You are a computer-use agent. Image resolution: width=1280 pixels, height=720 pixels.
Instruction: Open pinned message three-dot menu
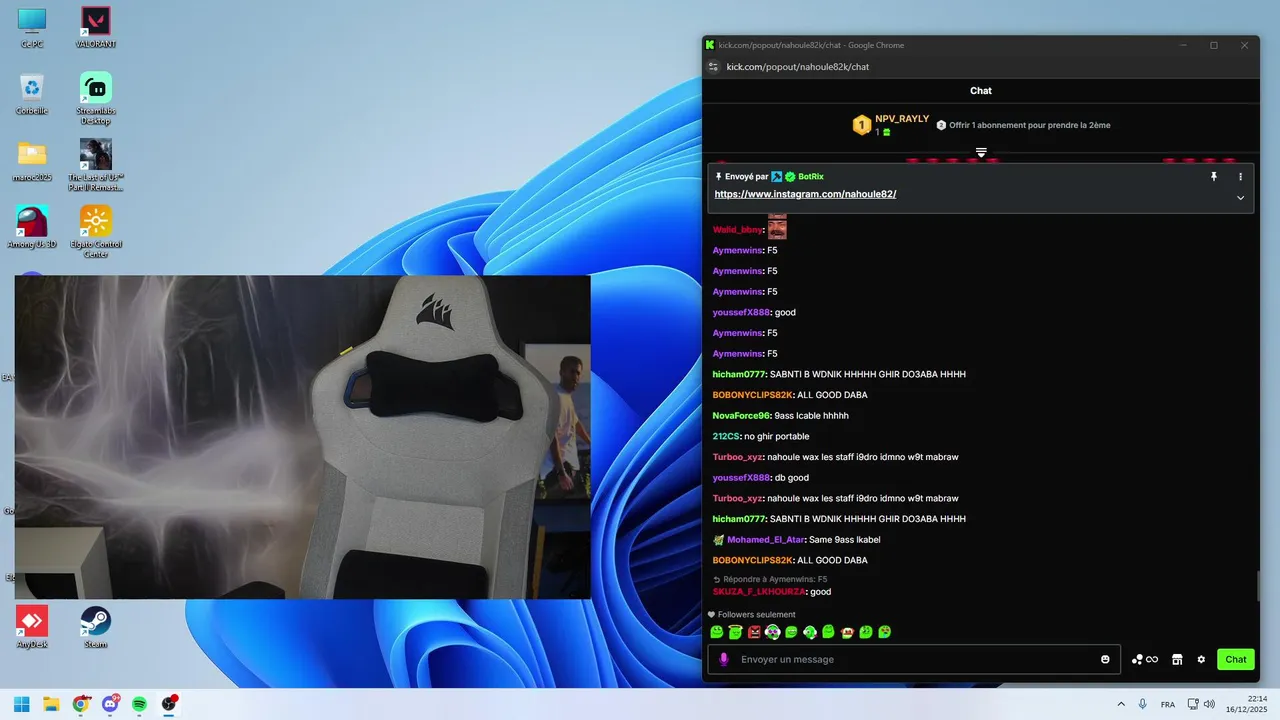[x=1240, y=176]
